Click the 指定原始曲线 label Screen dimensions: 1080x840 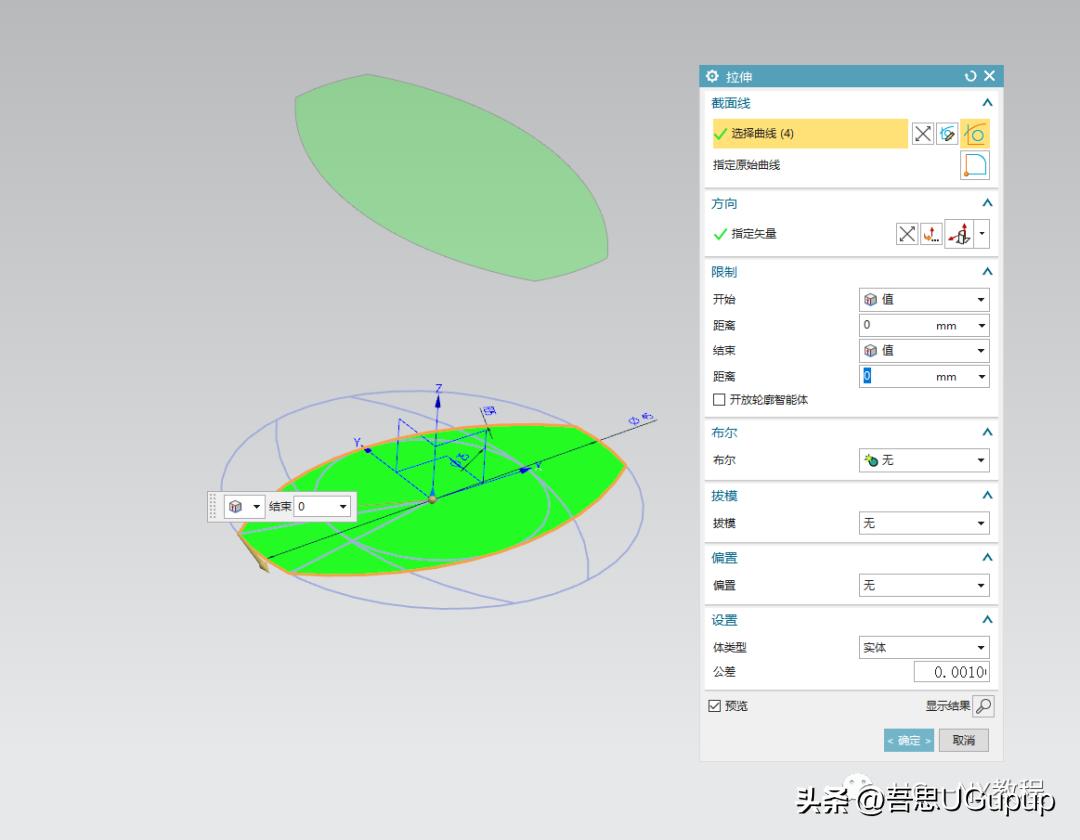click(x=747, y=165)
